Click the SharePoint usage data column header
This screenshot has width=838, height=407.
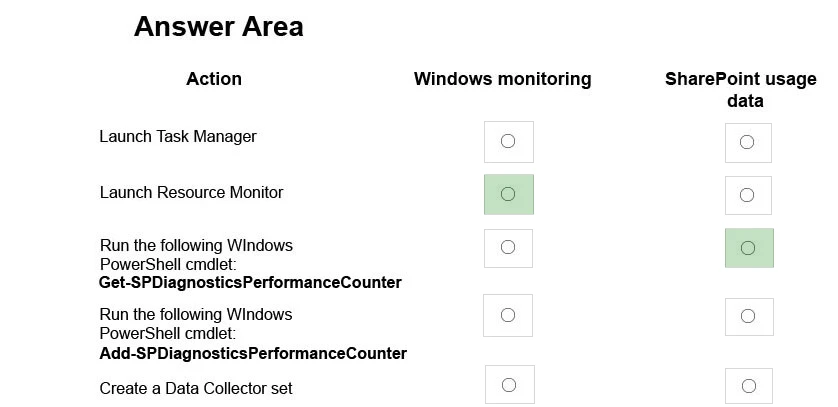[741, 89]
